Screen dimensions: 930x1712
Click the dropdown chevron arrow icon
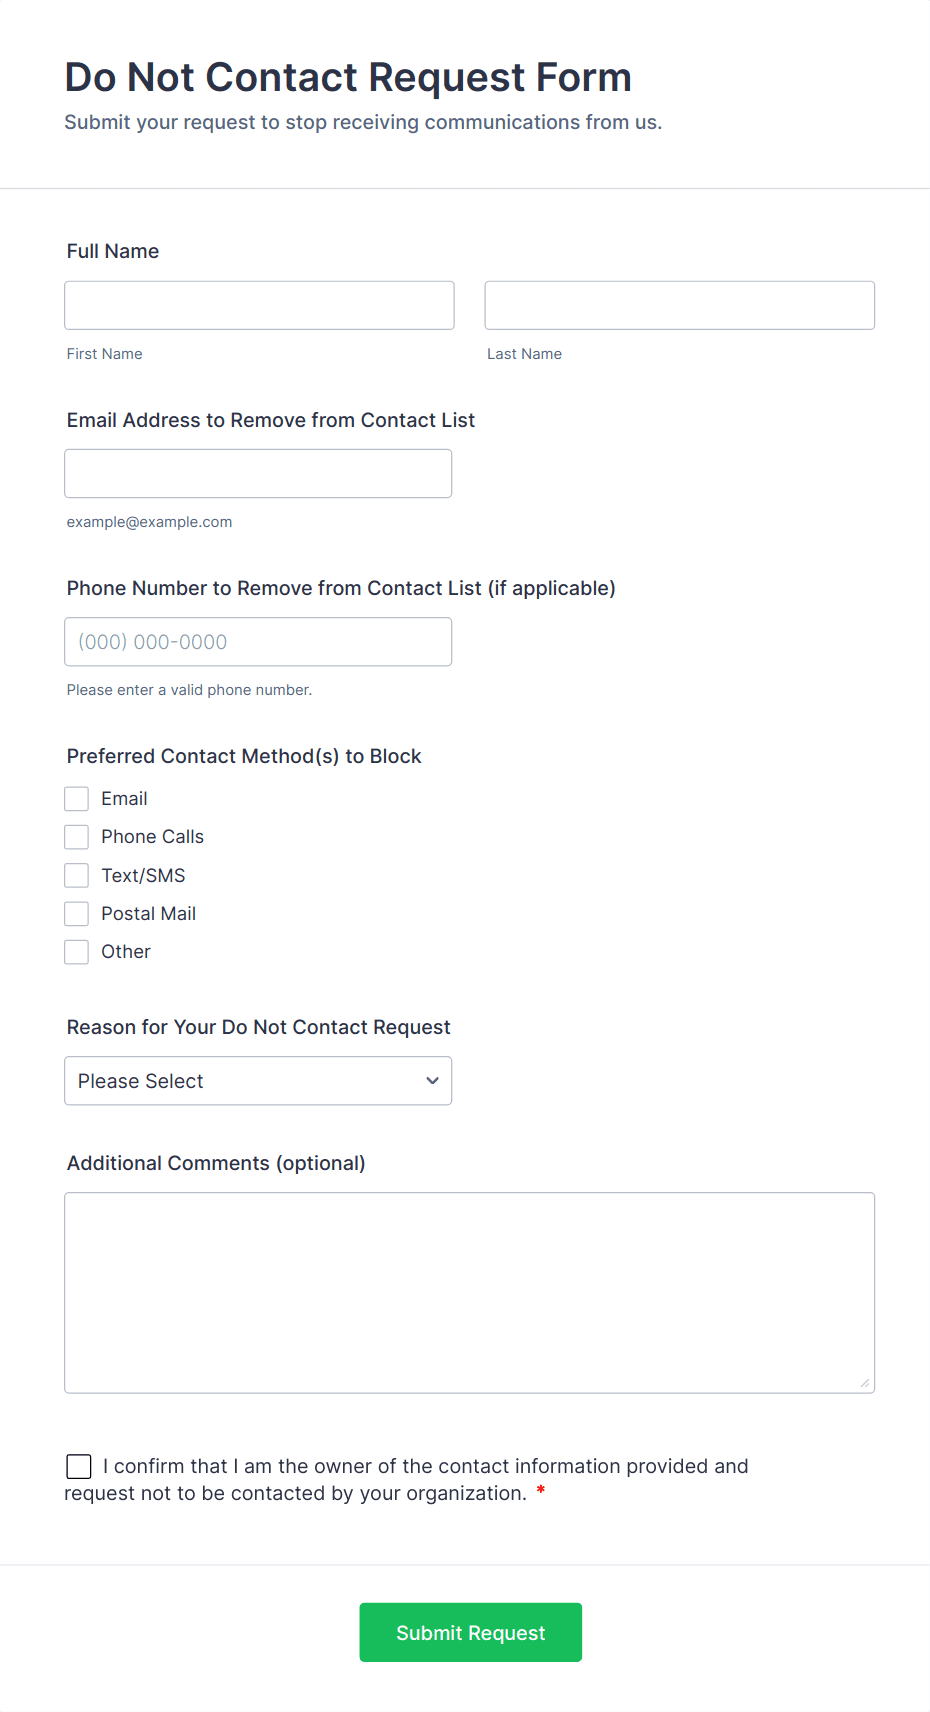[432, 1081]
